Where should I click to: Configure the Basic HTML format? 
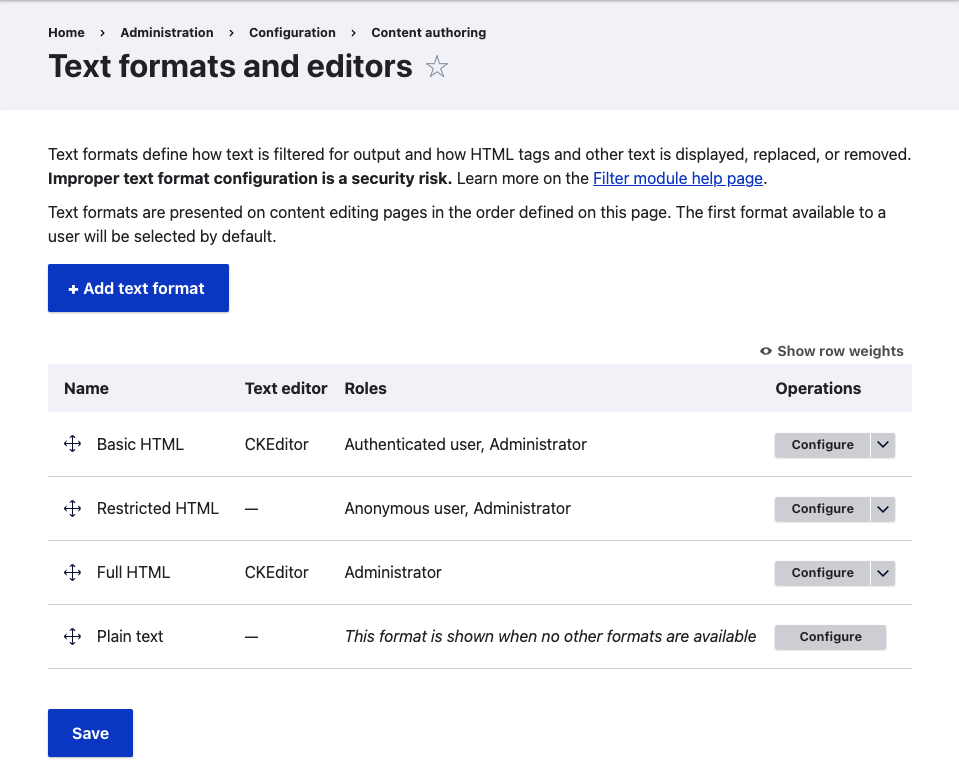pos(822,445)
